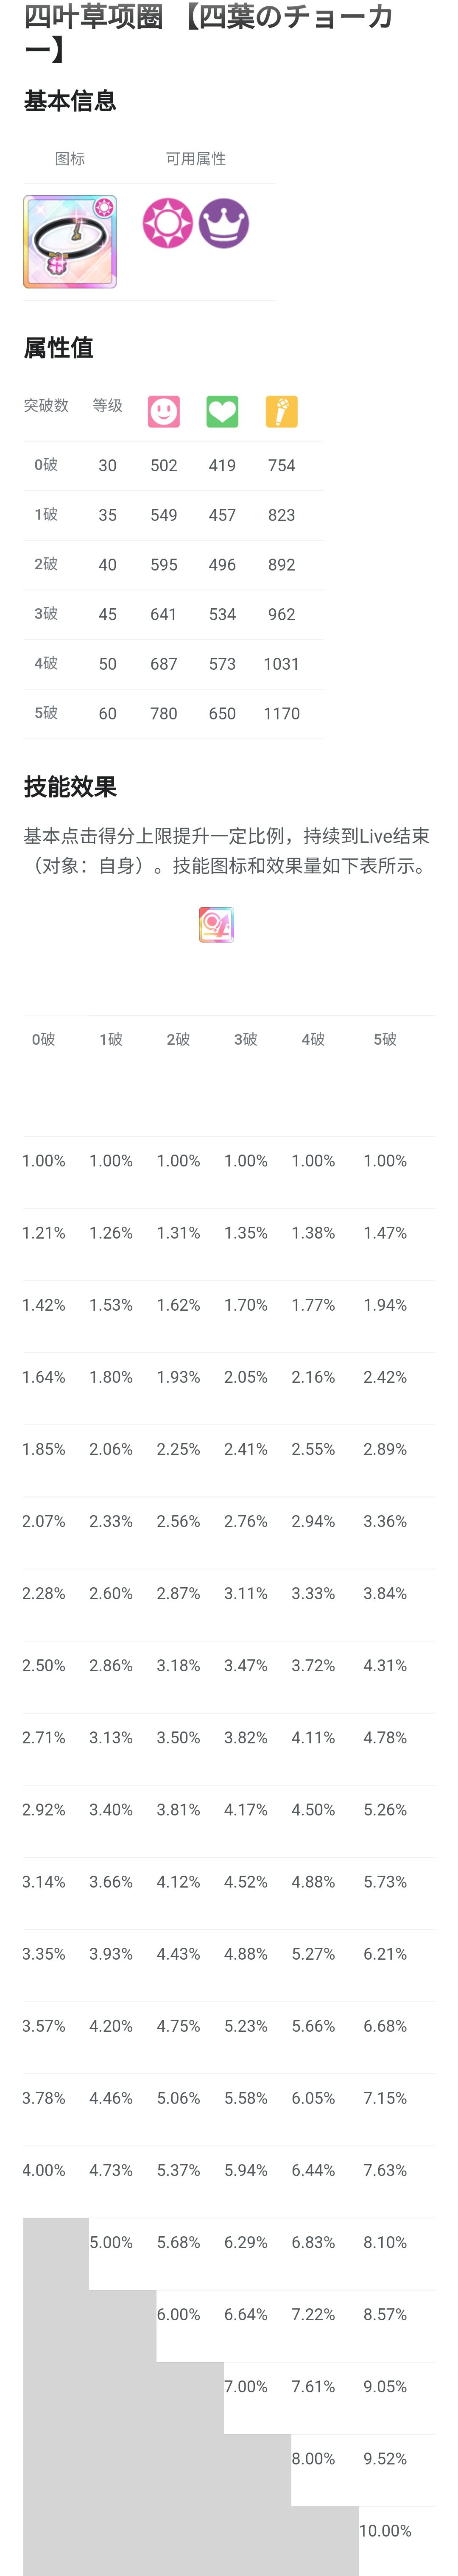Click the 属性值 section heading
The image size is (458, 2576).
59,347
